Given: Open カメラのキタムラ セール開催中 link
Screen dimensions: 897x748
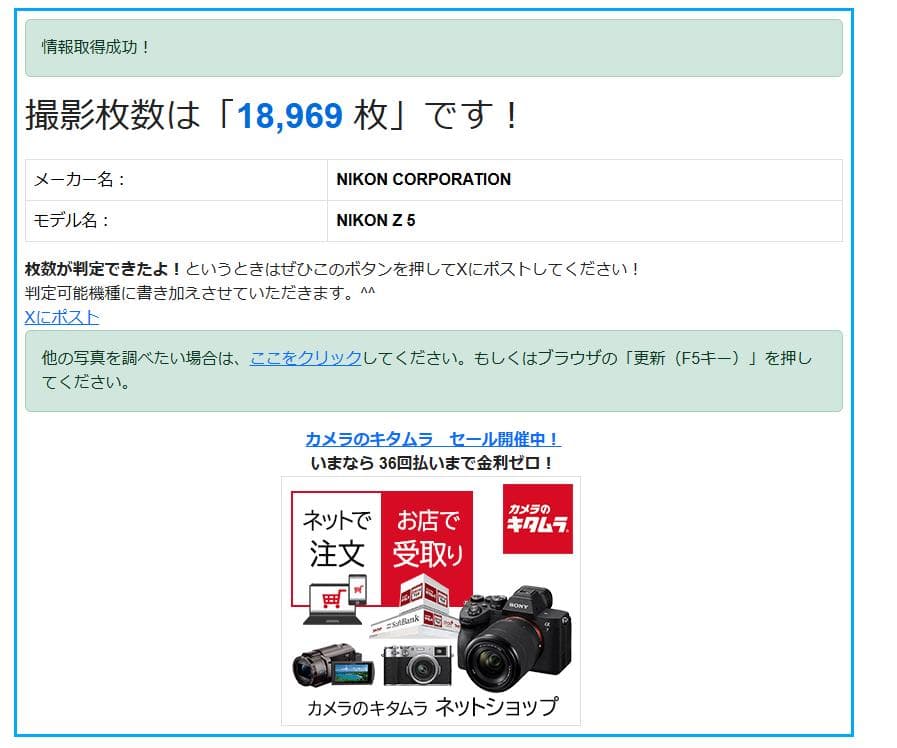Looking at the screenshot, I should [432, 439].
